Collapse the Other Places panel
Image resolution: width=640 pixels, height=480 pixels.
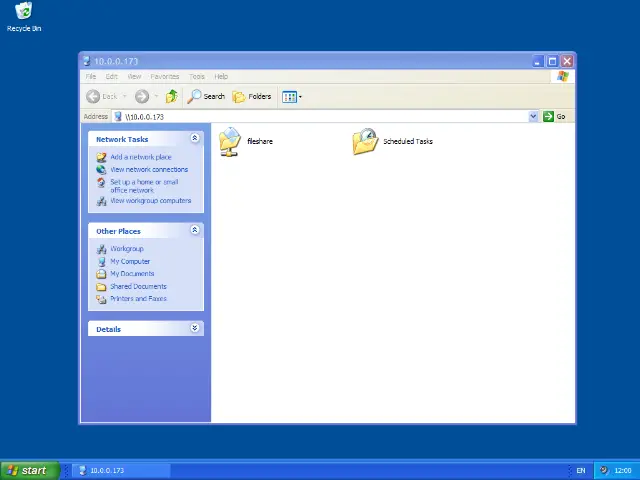pos(195,230)
